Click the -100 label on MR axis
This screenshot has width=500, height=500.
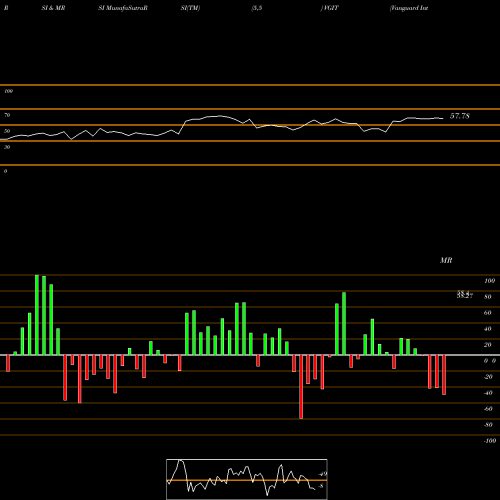pyautogui.click(x=490, y=441)
